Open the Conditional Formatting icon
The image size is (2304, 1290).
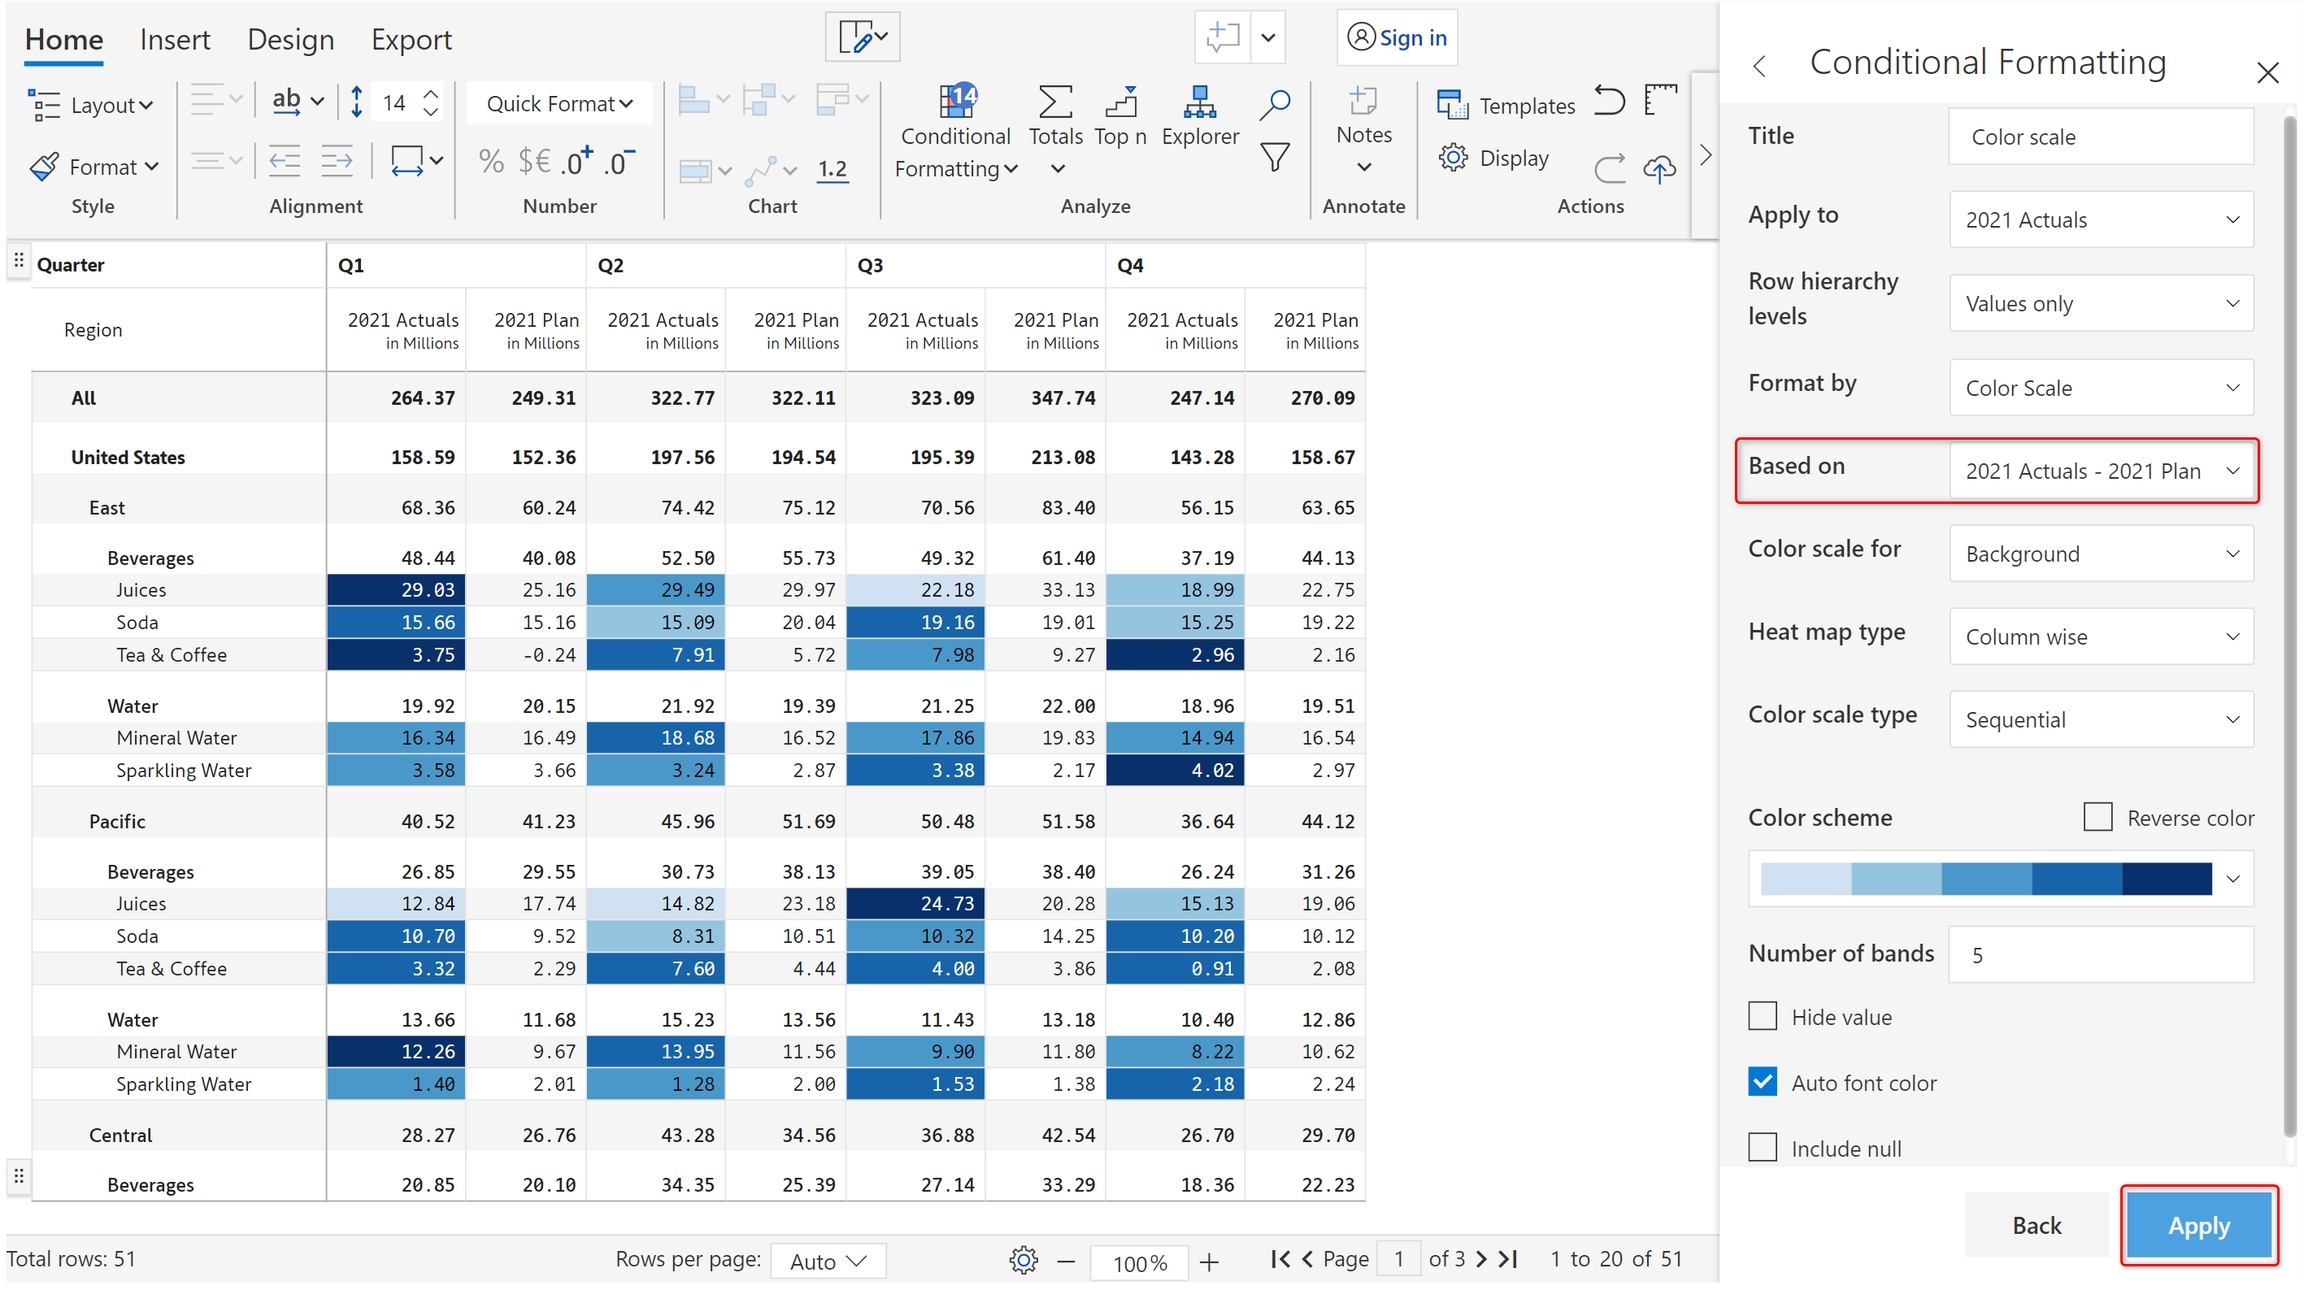pyautogui.click(x=955, y=101)
